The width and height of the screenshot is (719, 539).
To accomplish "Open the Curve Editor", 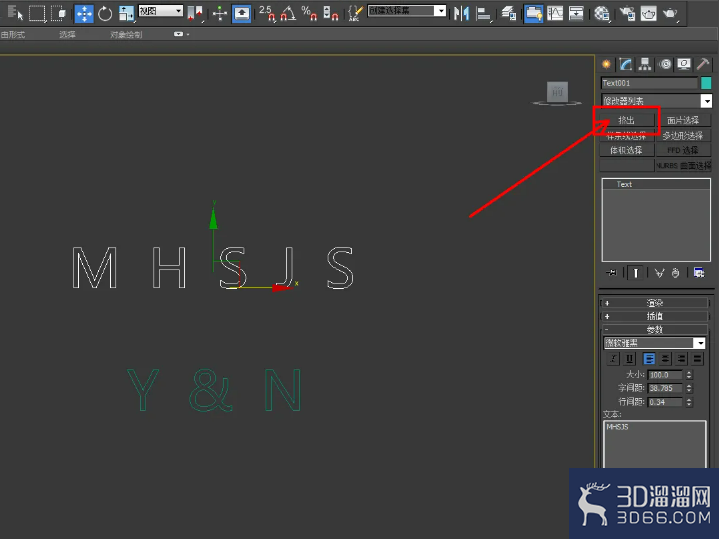I will pyautogui.click(x=555, y=13).
